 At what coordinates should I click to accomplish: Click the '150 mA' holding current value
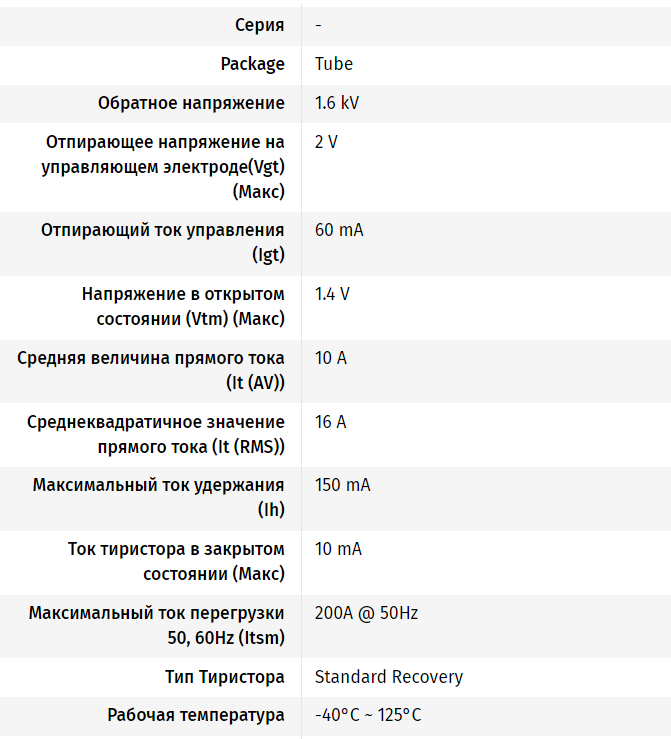342,485
